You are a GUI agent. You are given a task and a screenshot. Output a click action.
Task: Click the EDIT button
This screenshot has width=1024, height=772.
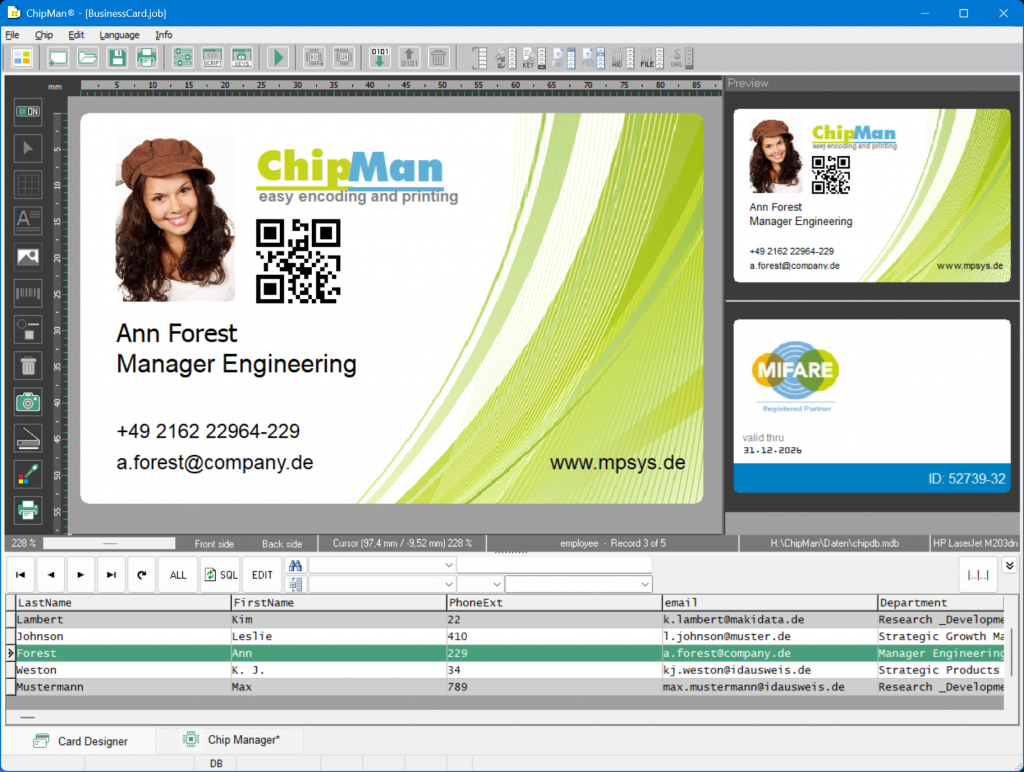[262, 575]
